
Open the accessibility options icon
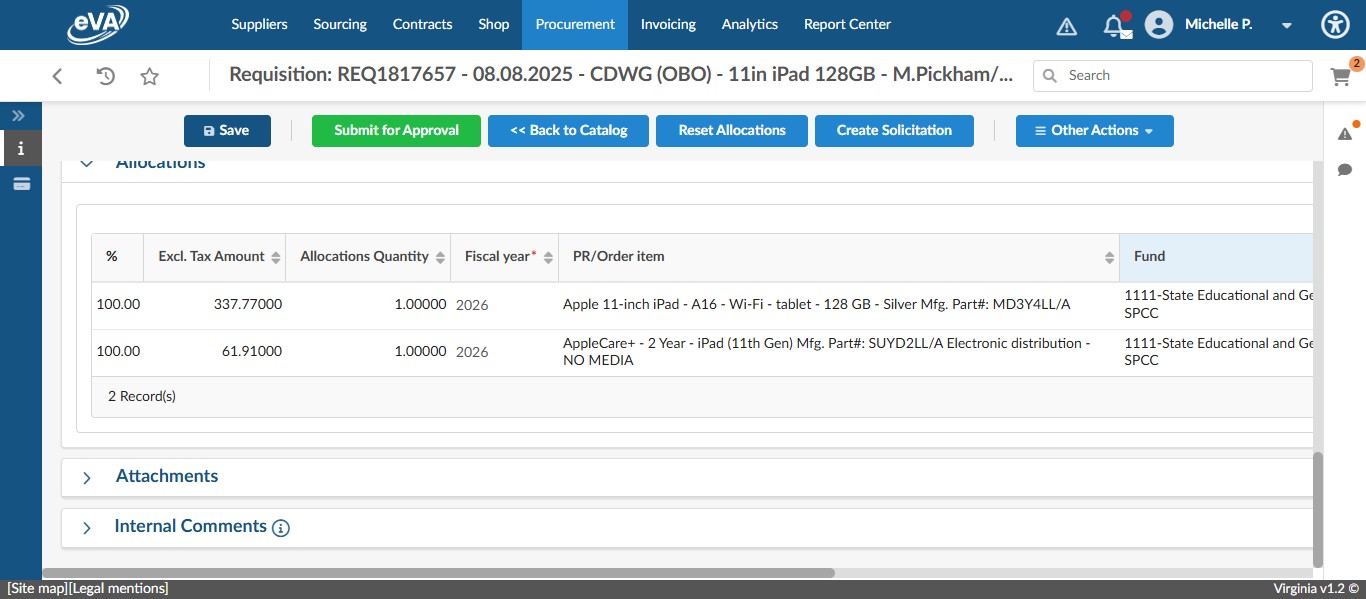point(1335,24)
